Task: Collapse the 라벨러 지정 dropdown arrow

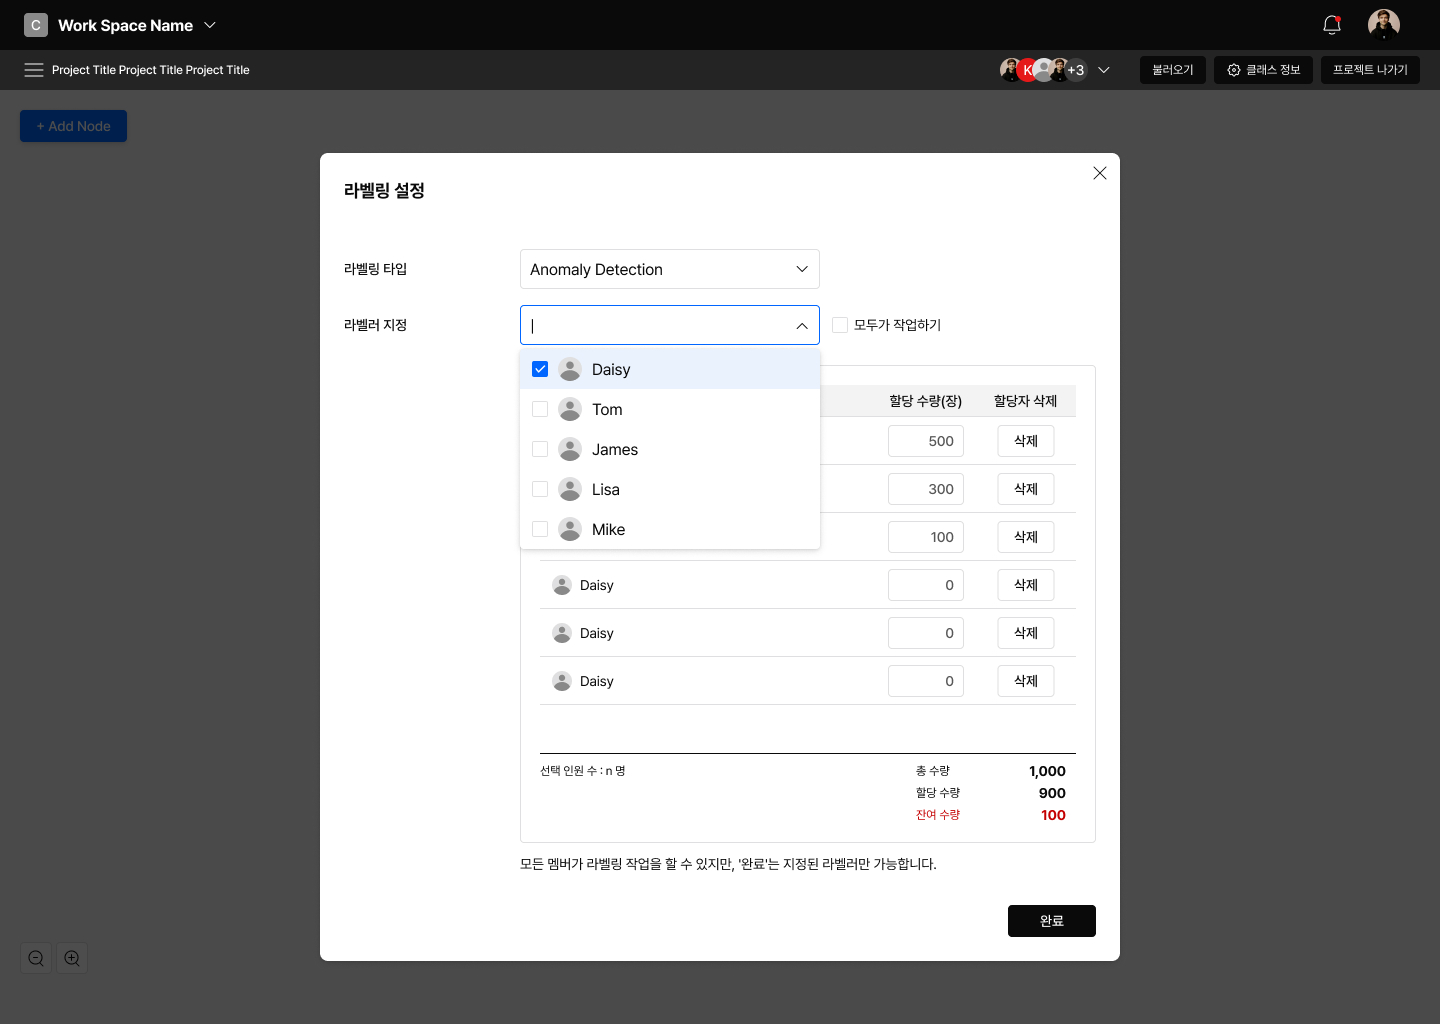Action: pyautogui.click(x=802, y=325)
